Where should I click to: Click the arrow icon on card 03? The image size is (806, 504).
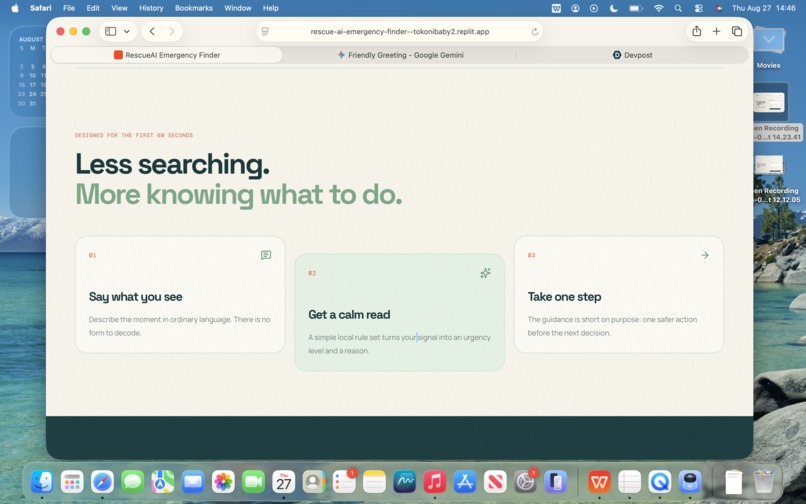705,255
